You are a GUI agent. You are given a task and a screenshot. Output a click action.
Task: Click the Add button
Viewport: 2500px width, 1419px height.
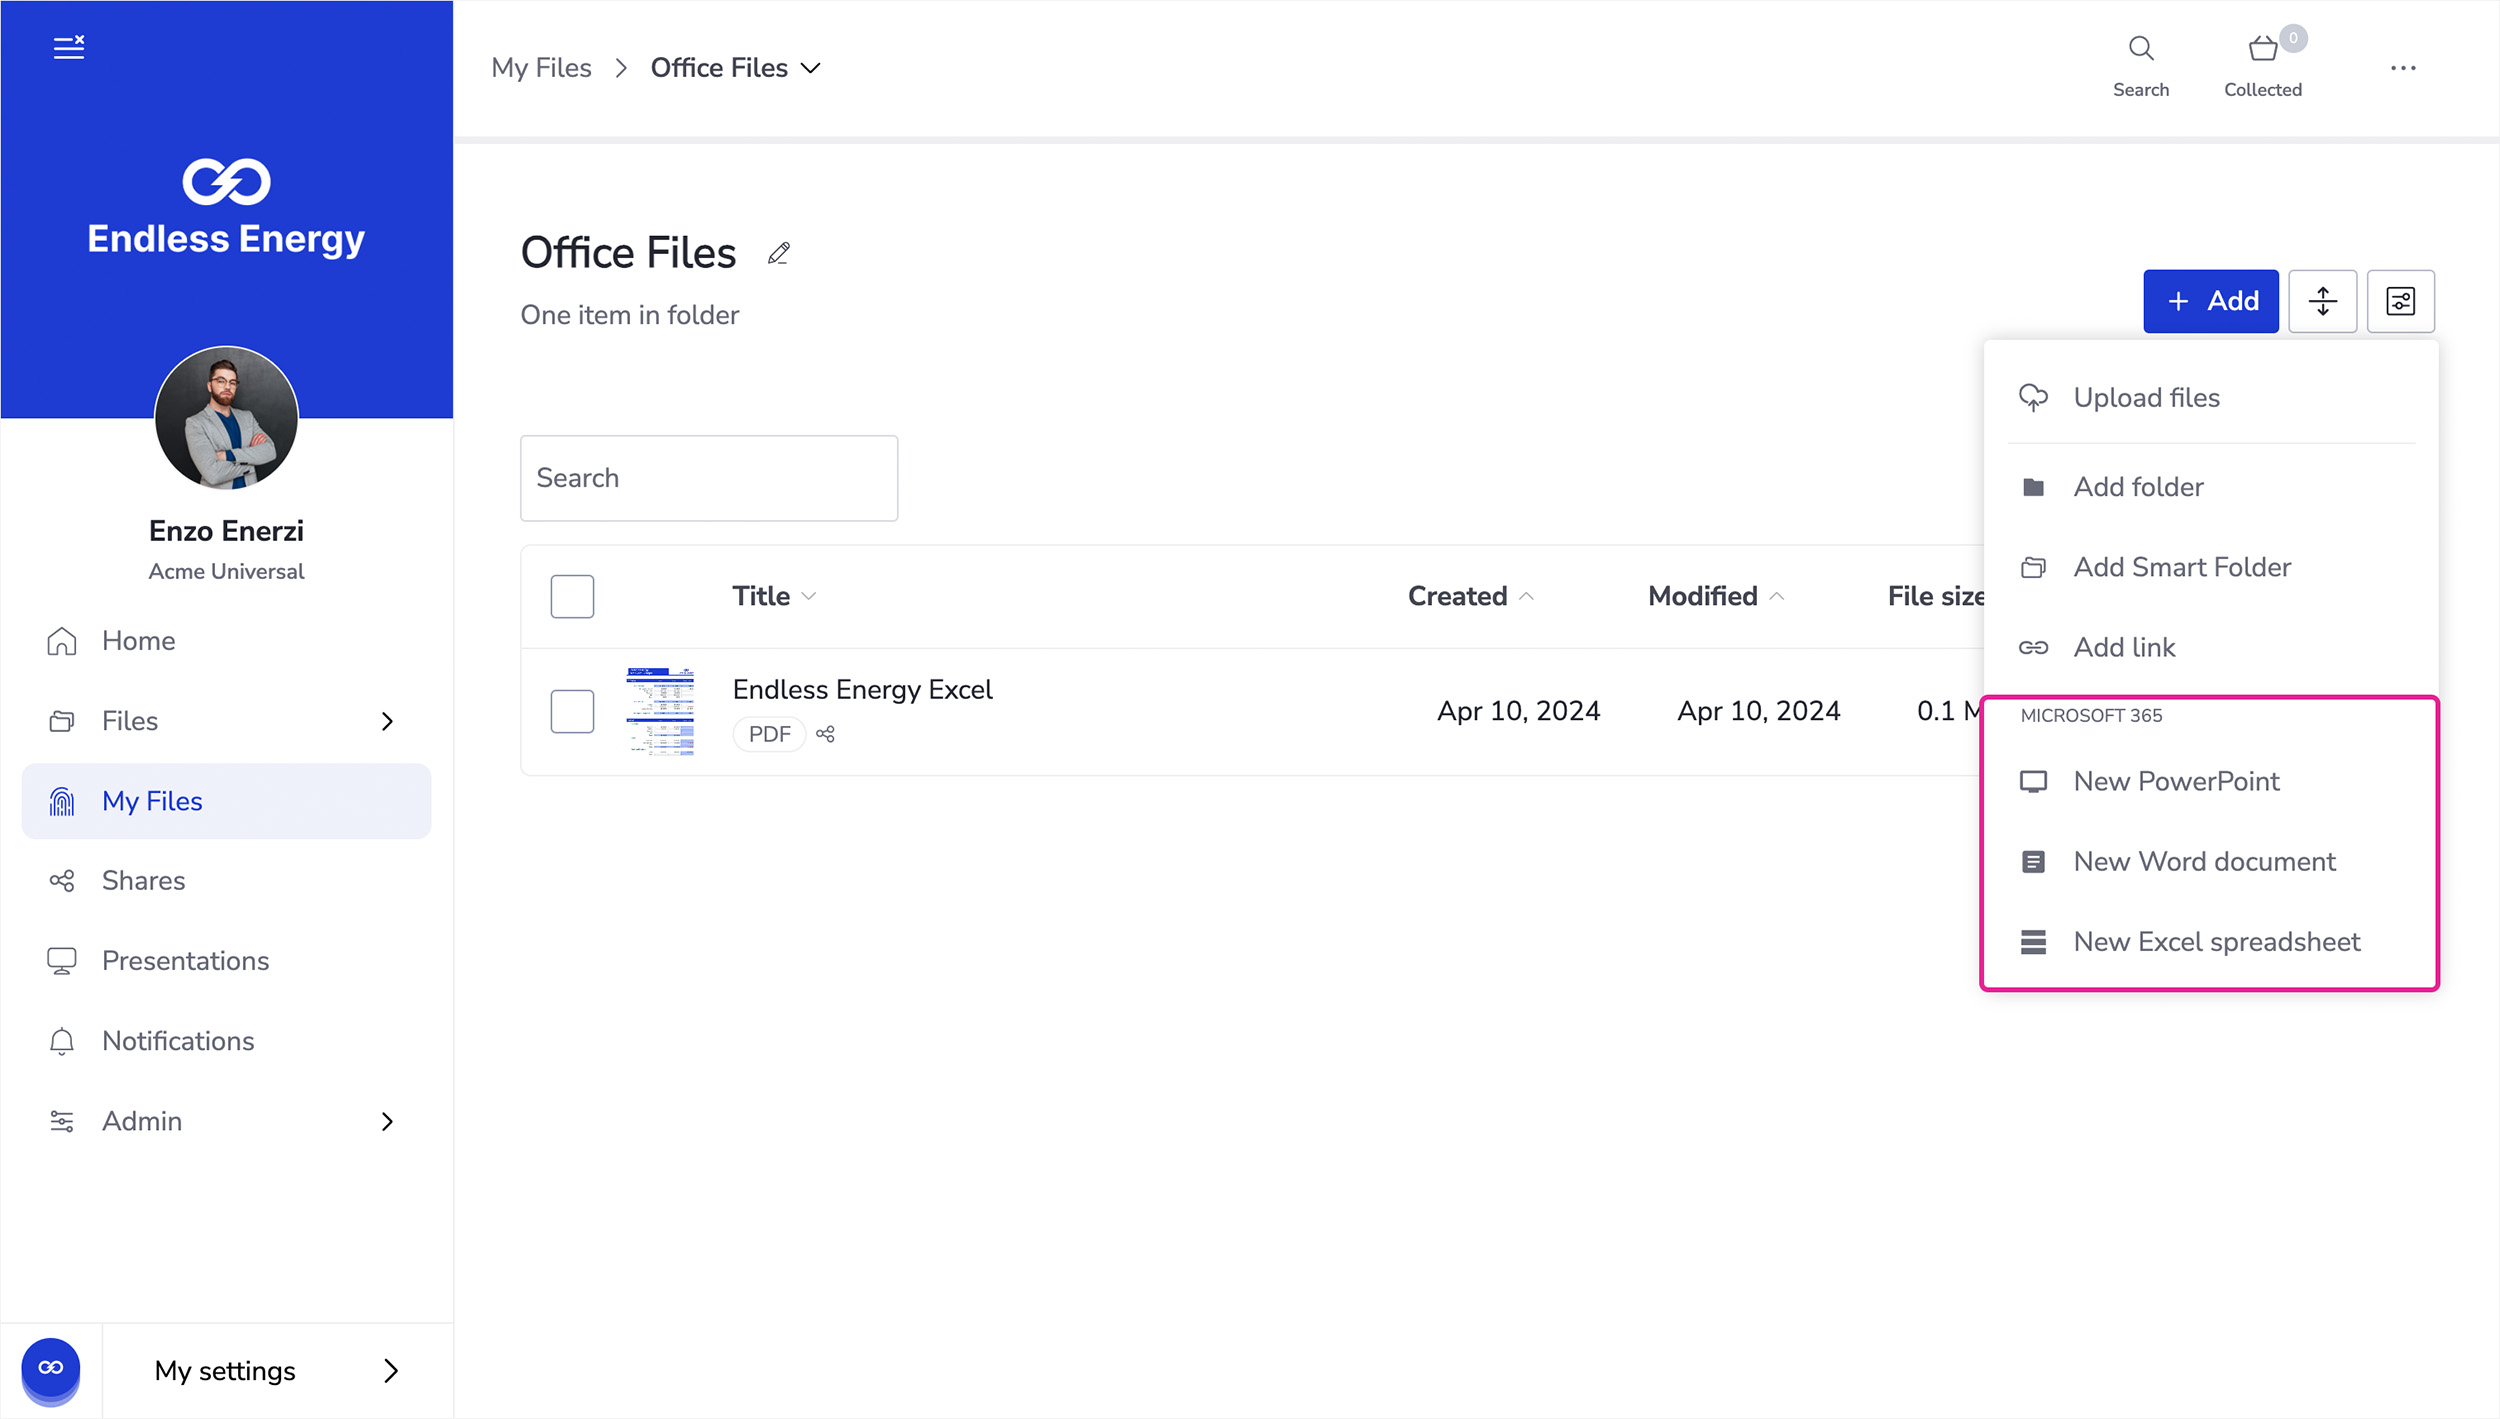pyautogui.click(x=2211, y=301)
